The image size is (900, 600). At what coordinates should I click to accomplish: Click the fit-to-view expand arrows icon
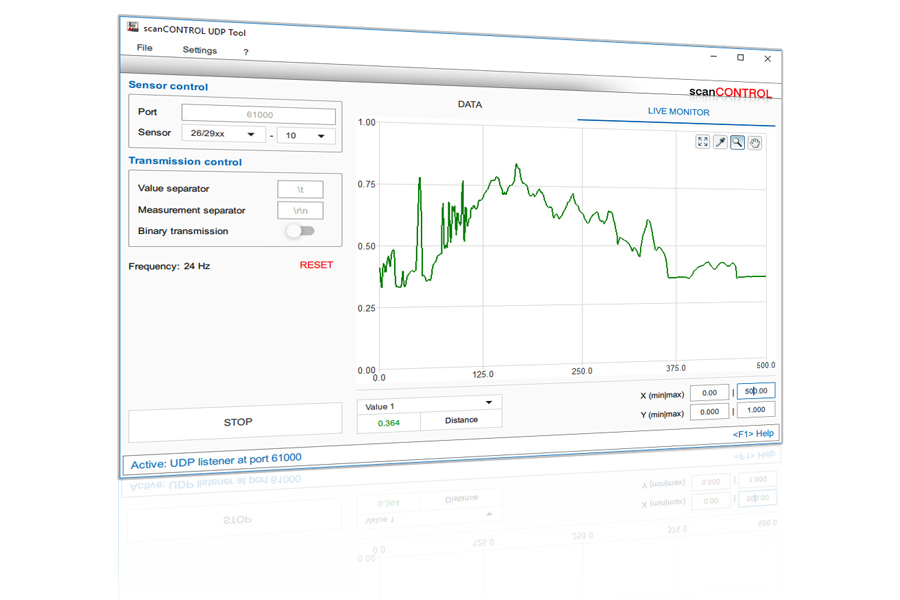pos(702,143)
